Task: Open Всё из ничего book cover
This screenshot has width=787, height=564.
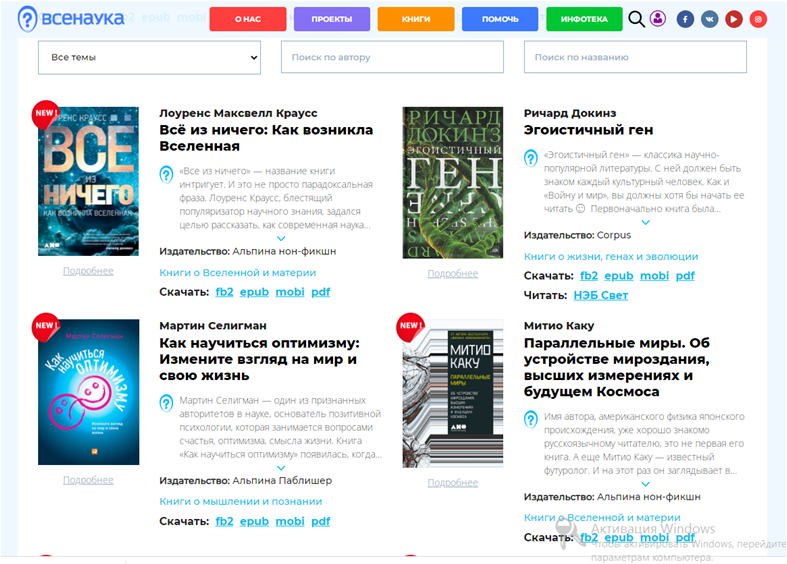Action: [x=88, y=181]
